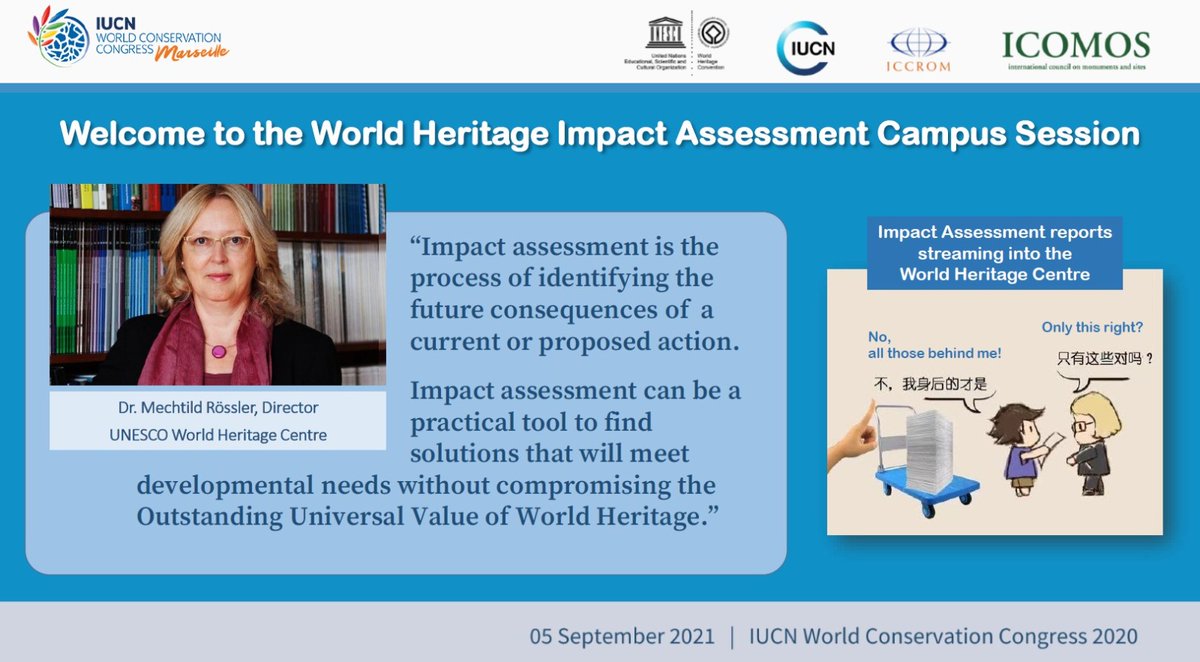The image size is (1200, 662).
Task: Click the ICCROM globe logo
Action: coord(918,49)
